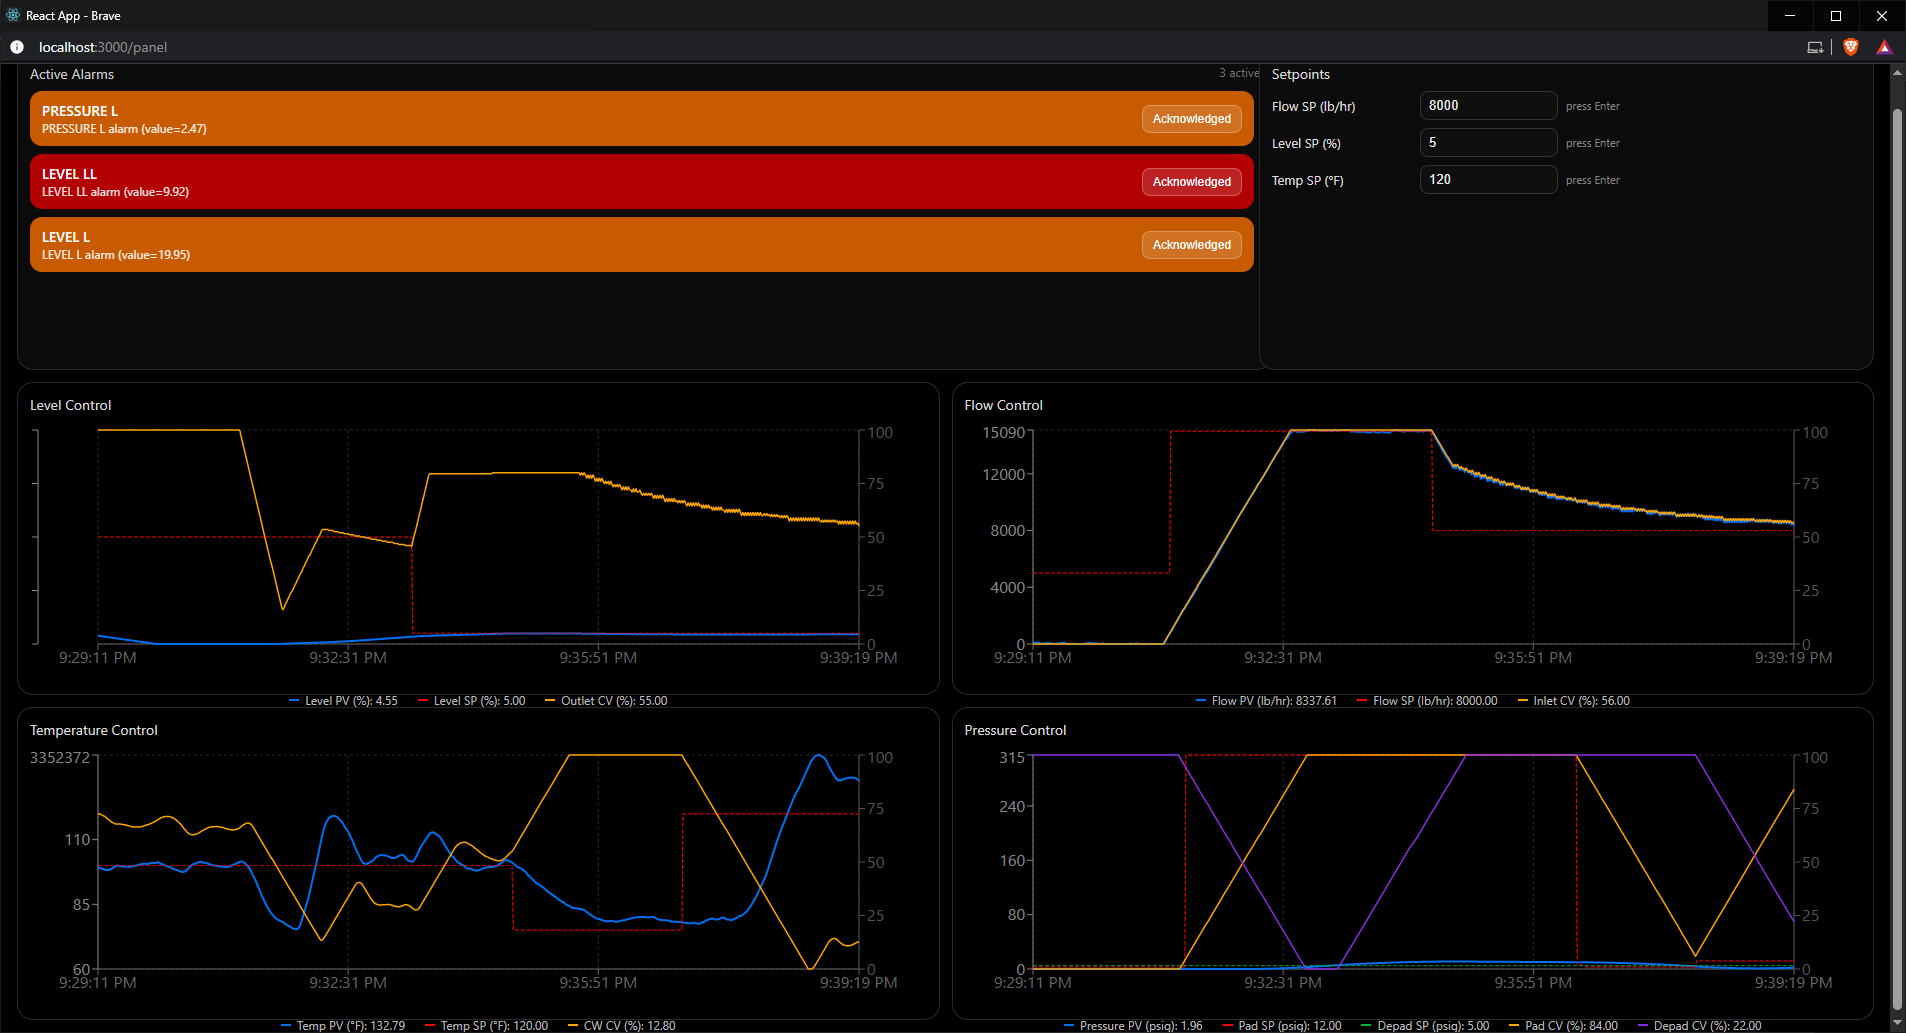Hide Inlet CV series via legend

coord(1574,701)
